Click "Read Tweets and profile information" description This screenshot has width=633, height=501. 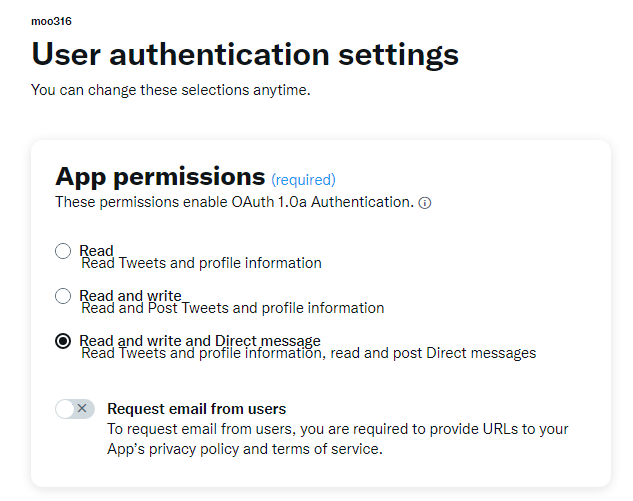point(201,263)
